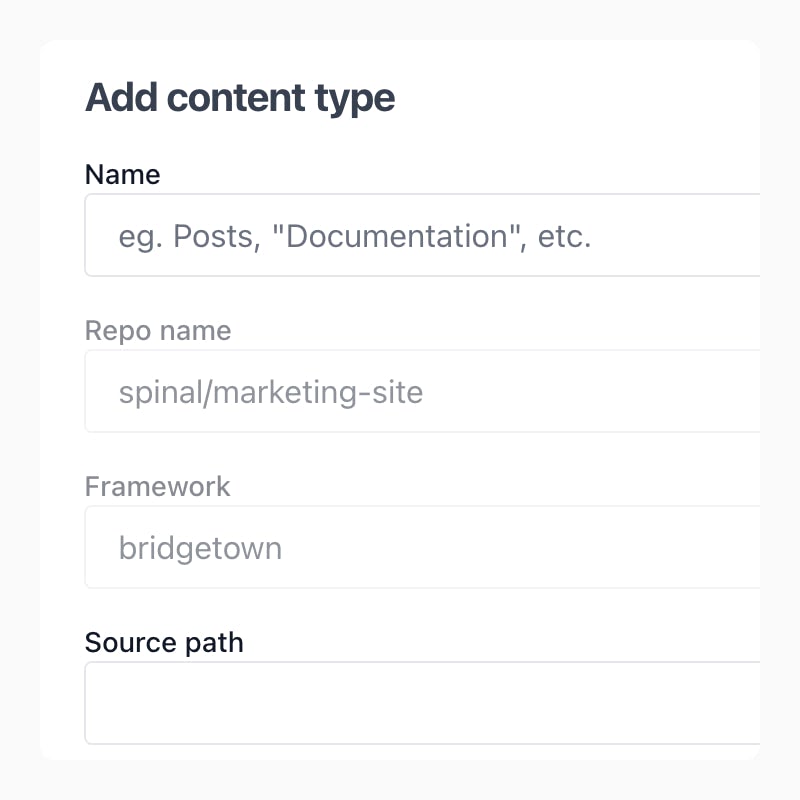
Task: Focus the empty Source path field
Action: click(x=422, y=703)
